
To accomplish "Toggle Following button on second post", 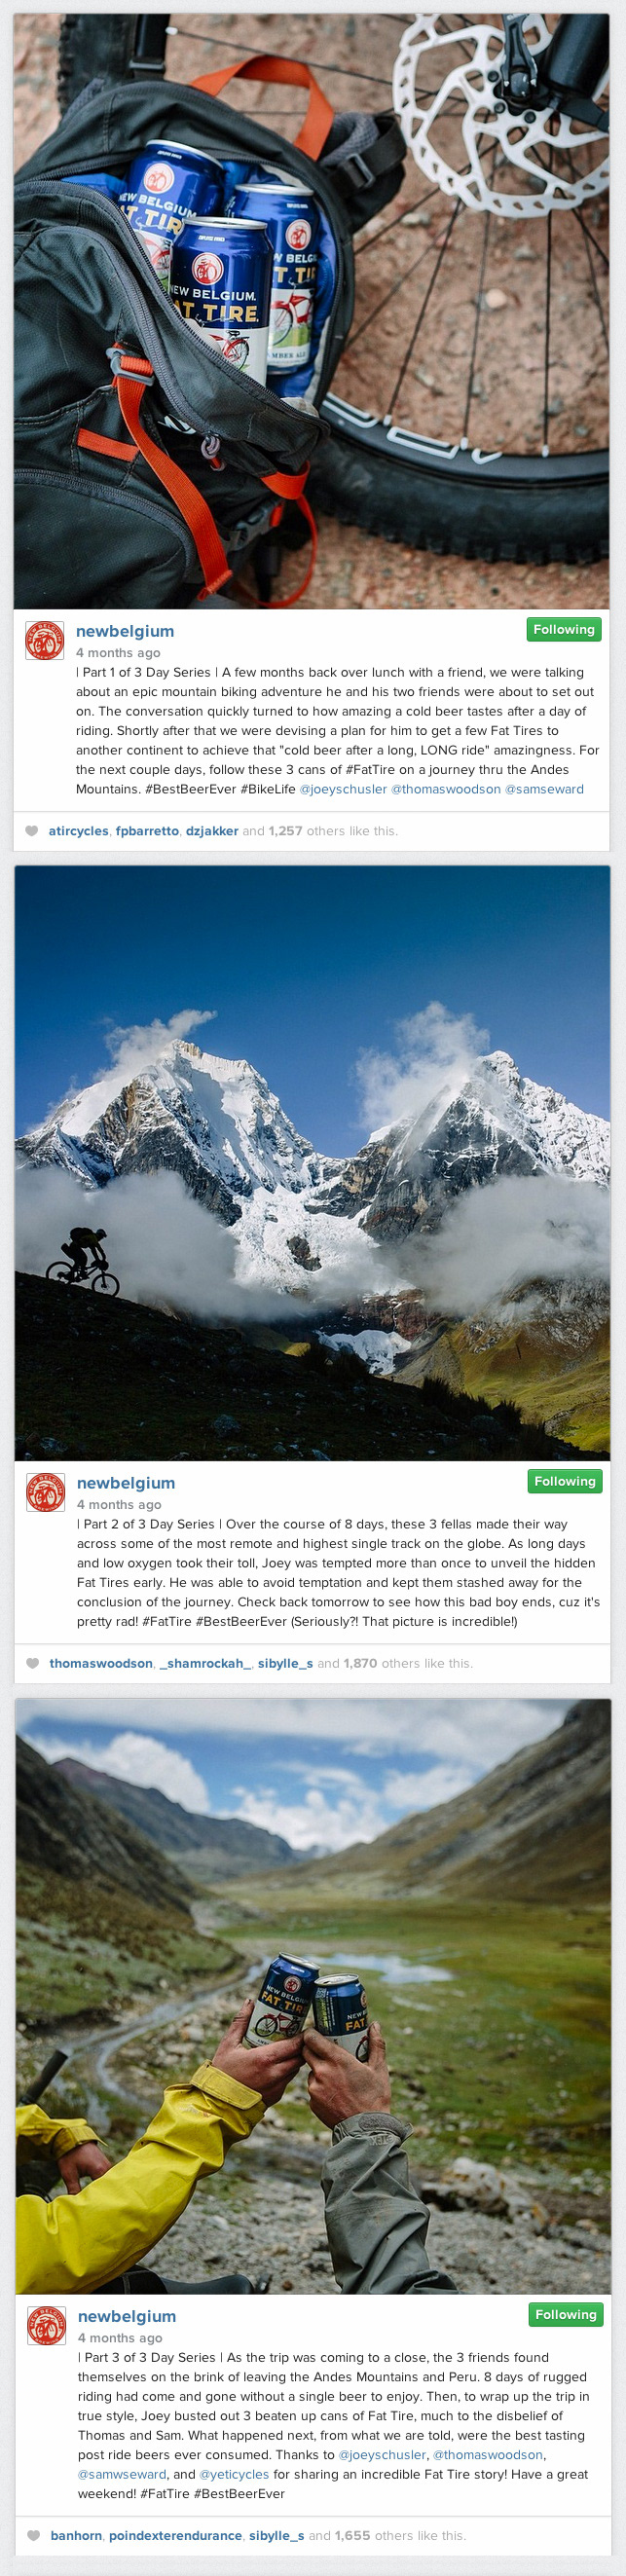I will click(x=565, y=1481).
